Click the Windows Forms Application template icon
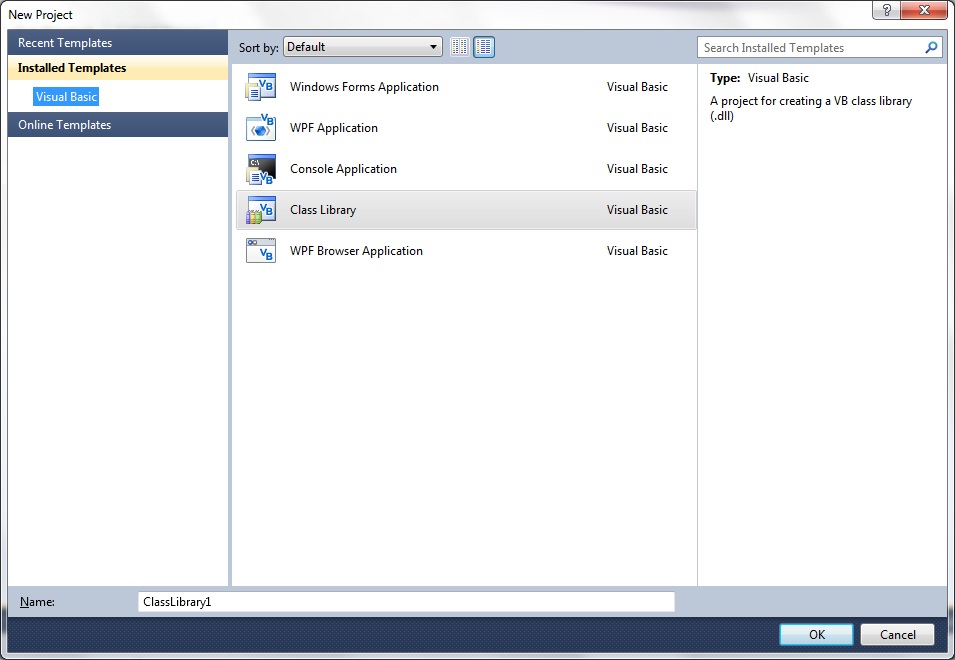The width and height of the screenshot is (955, 660). point(261,87)
